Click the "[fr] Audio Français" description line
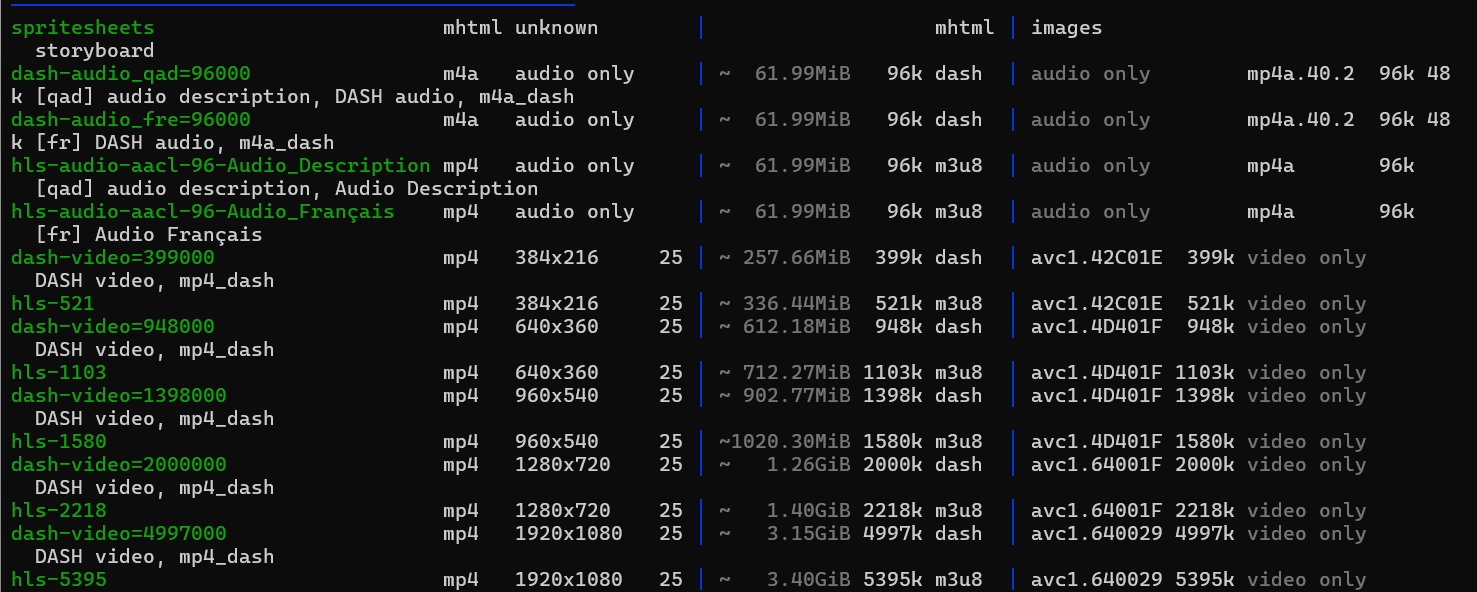This screenshot has height=592, width=1477. 149,235
